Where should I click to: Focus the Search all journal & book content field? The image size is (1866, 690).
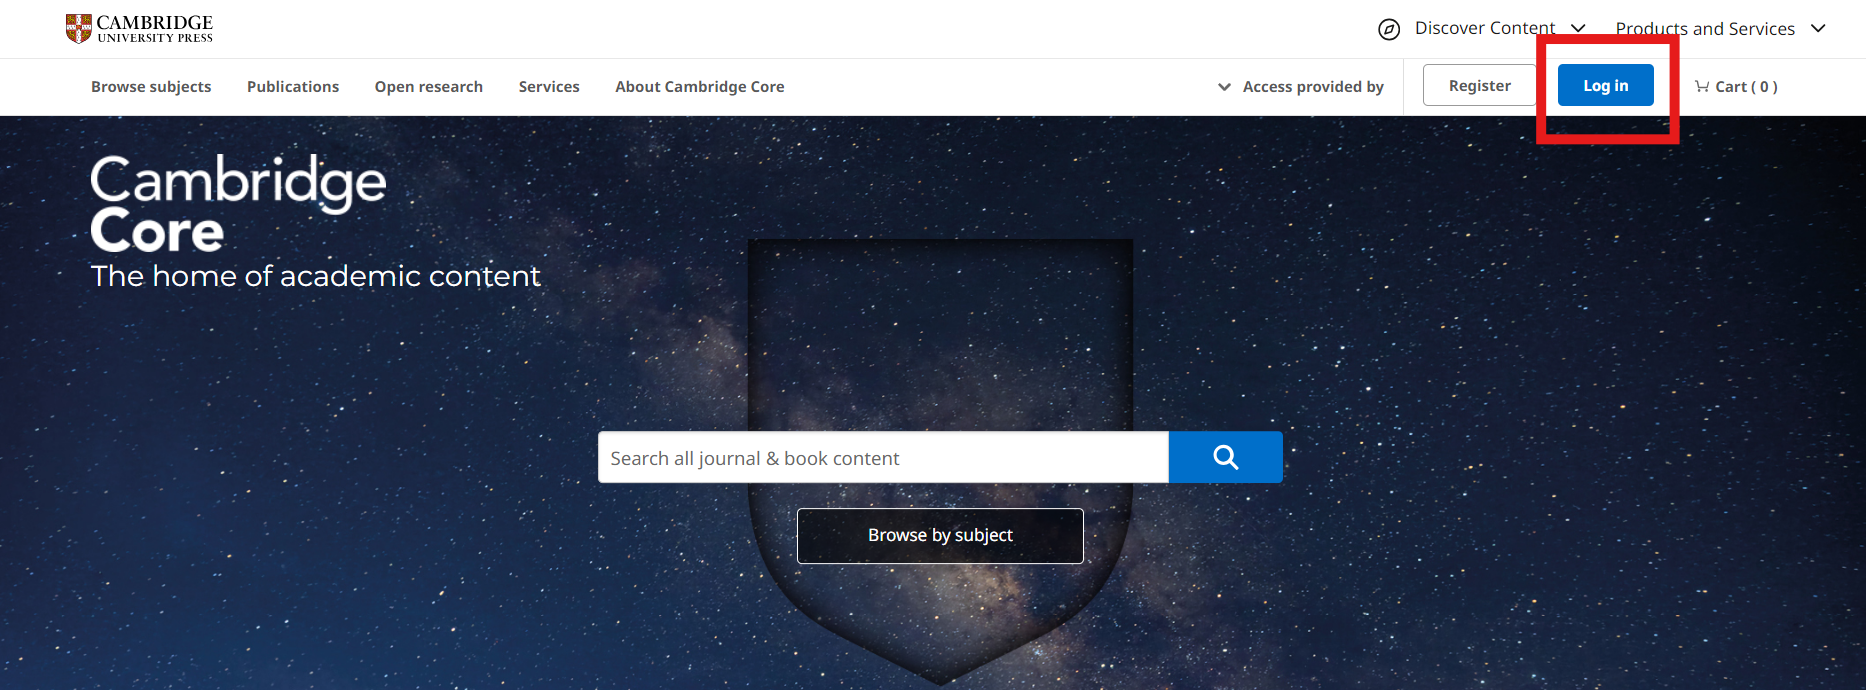point(883,458)
